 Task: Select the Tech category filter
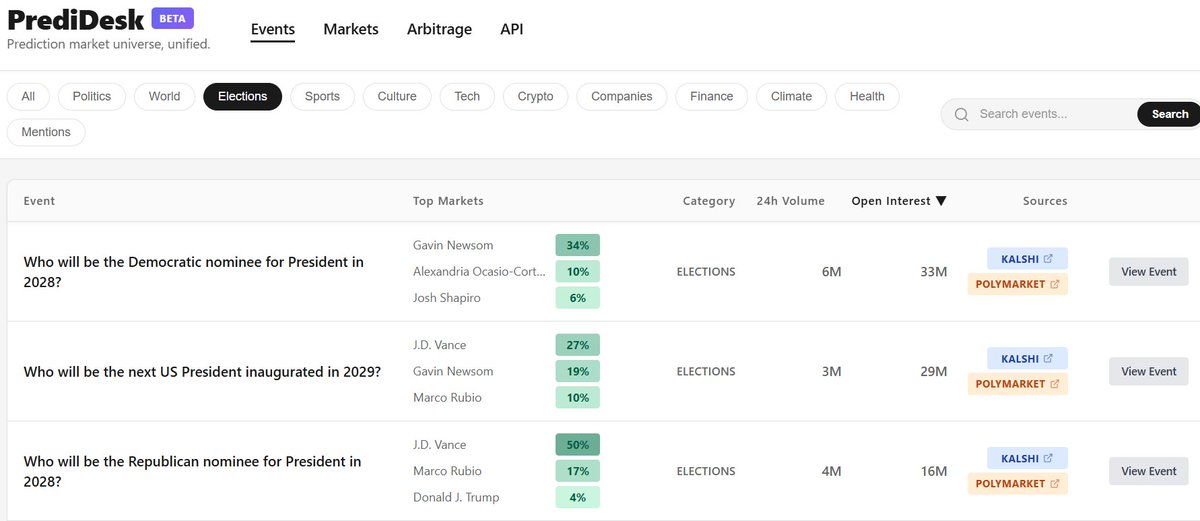click(467, 96)
